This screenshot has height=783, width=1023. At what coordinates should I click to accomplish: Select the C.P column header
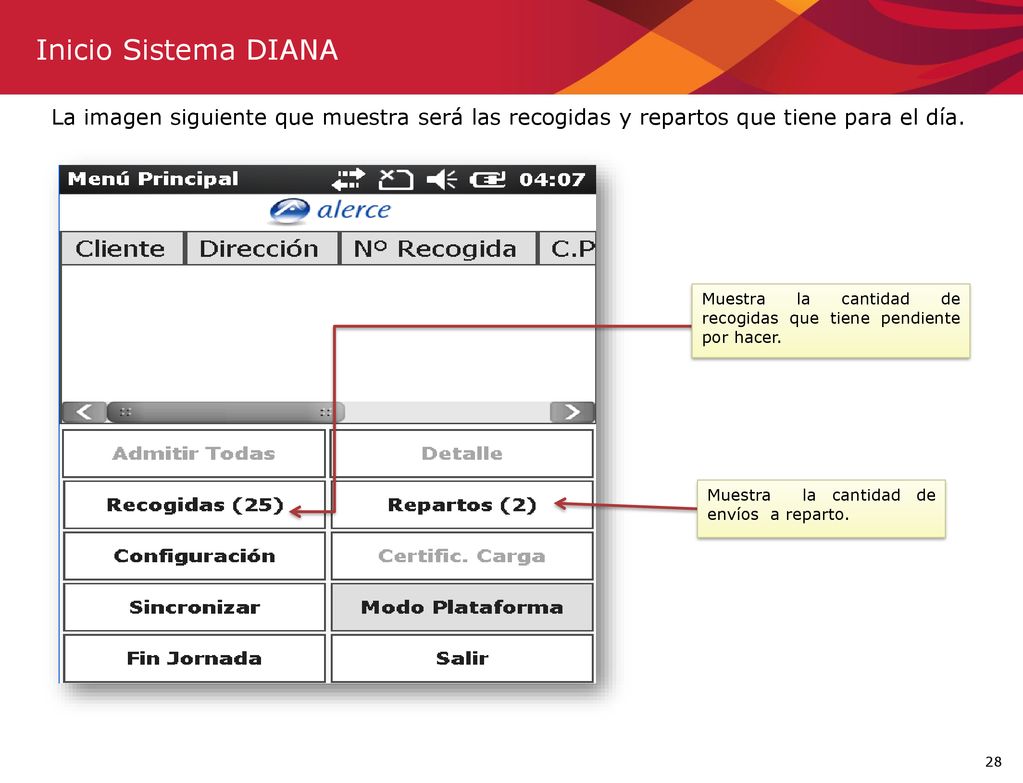click(567, 249)
